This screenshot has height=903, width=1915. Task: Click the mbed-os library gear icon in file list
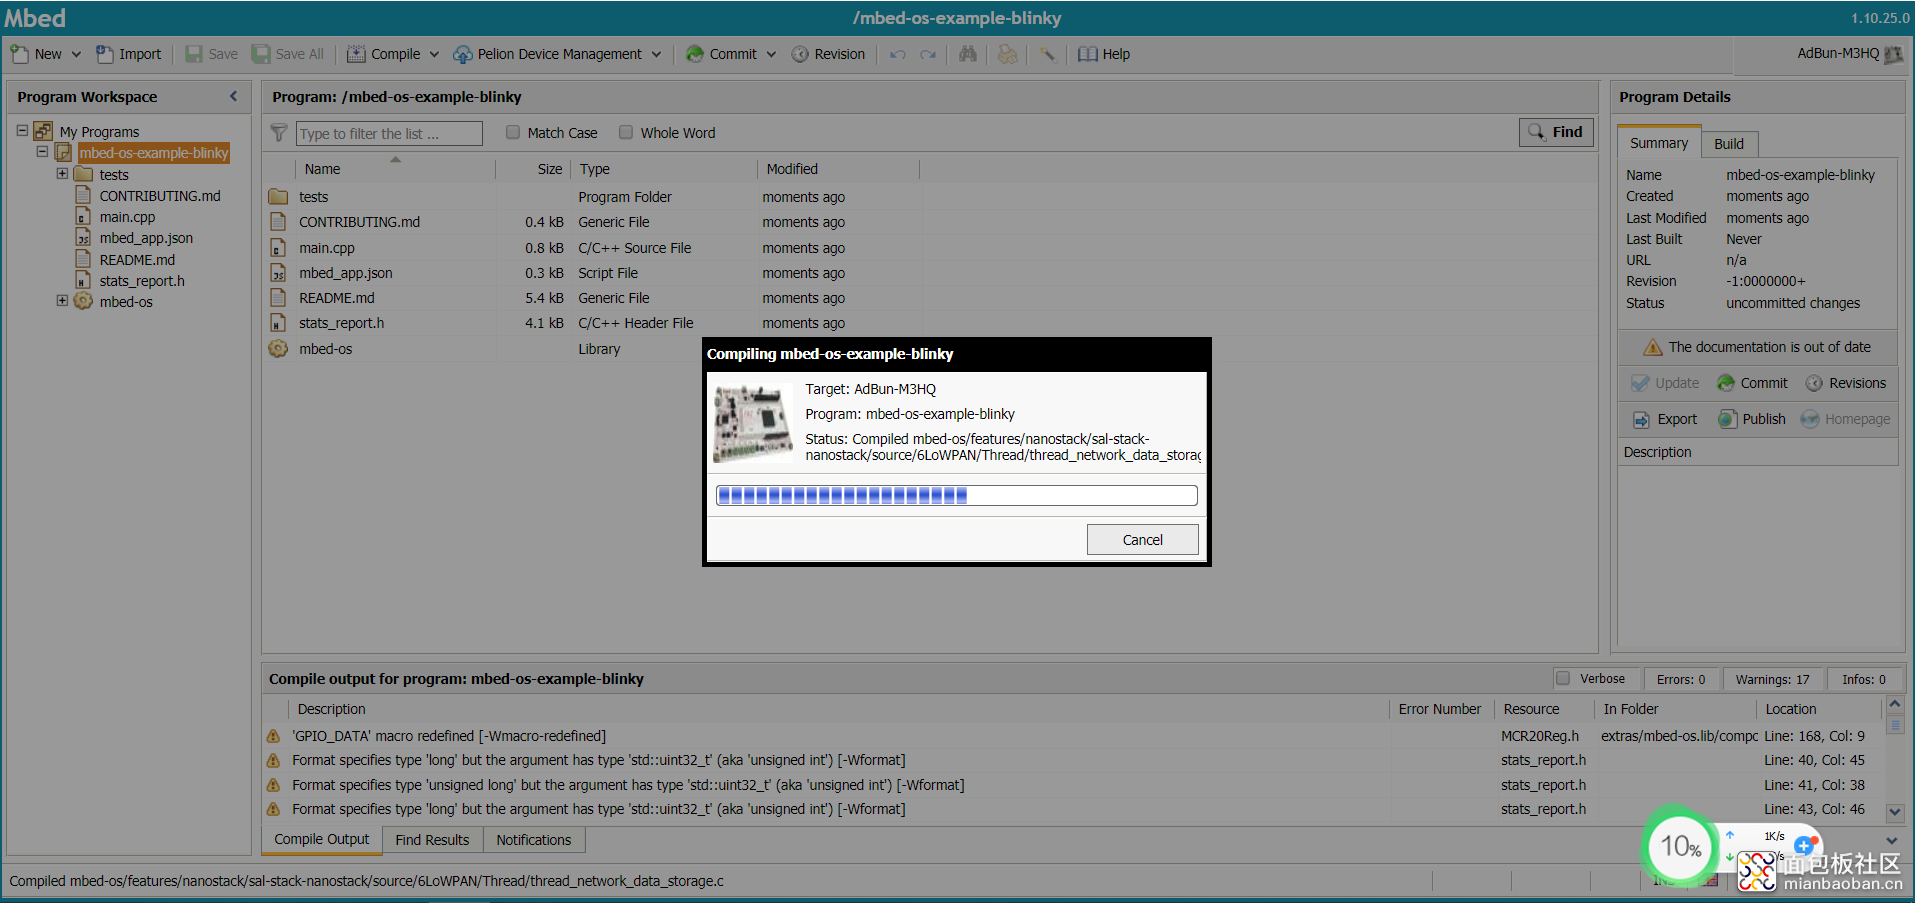pyautogui.click(x=278, y=349)
